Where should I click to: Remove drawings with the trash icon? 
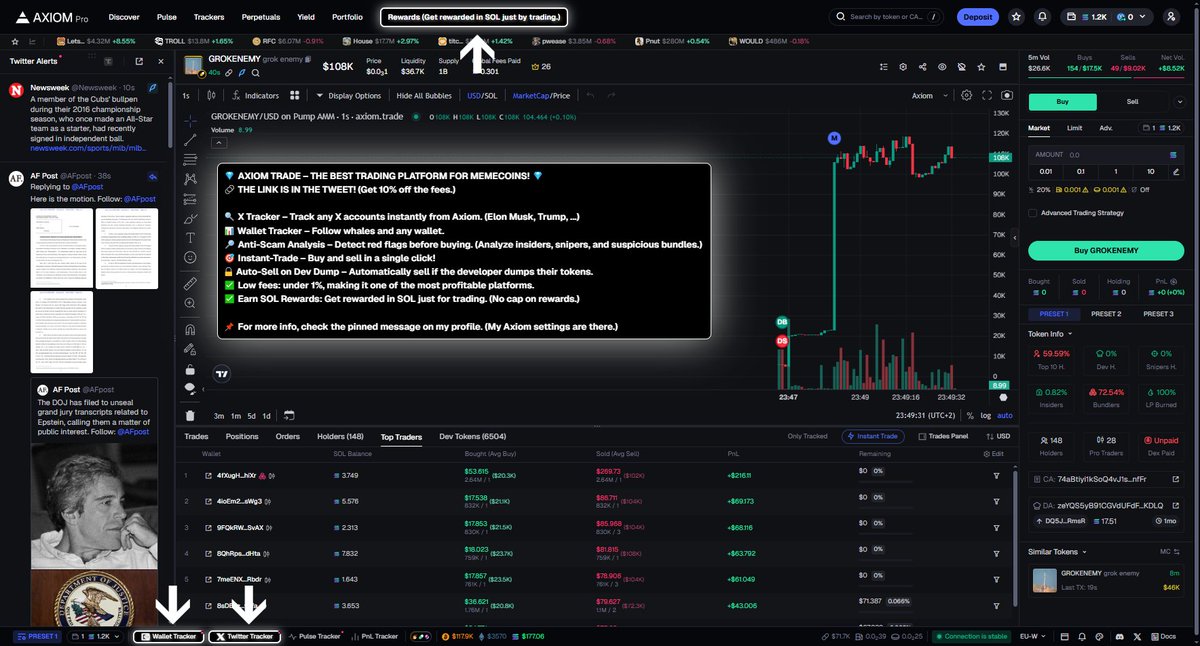(190, 415)
